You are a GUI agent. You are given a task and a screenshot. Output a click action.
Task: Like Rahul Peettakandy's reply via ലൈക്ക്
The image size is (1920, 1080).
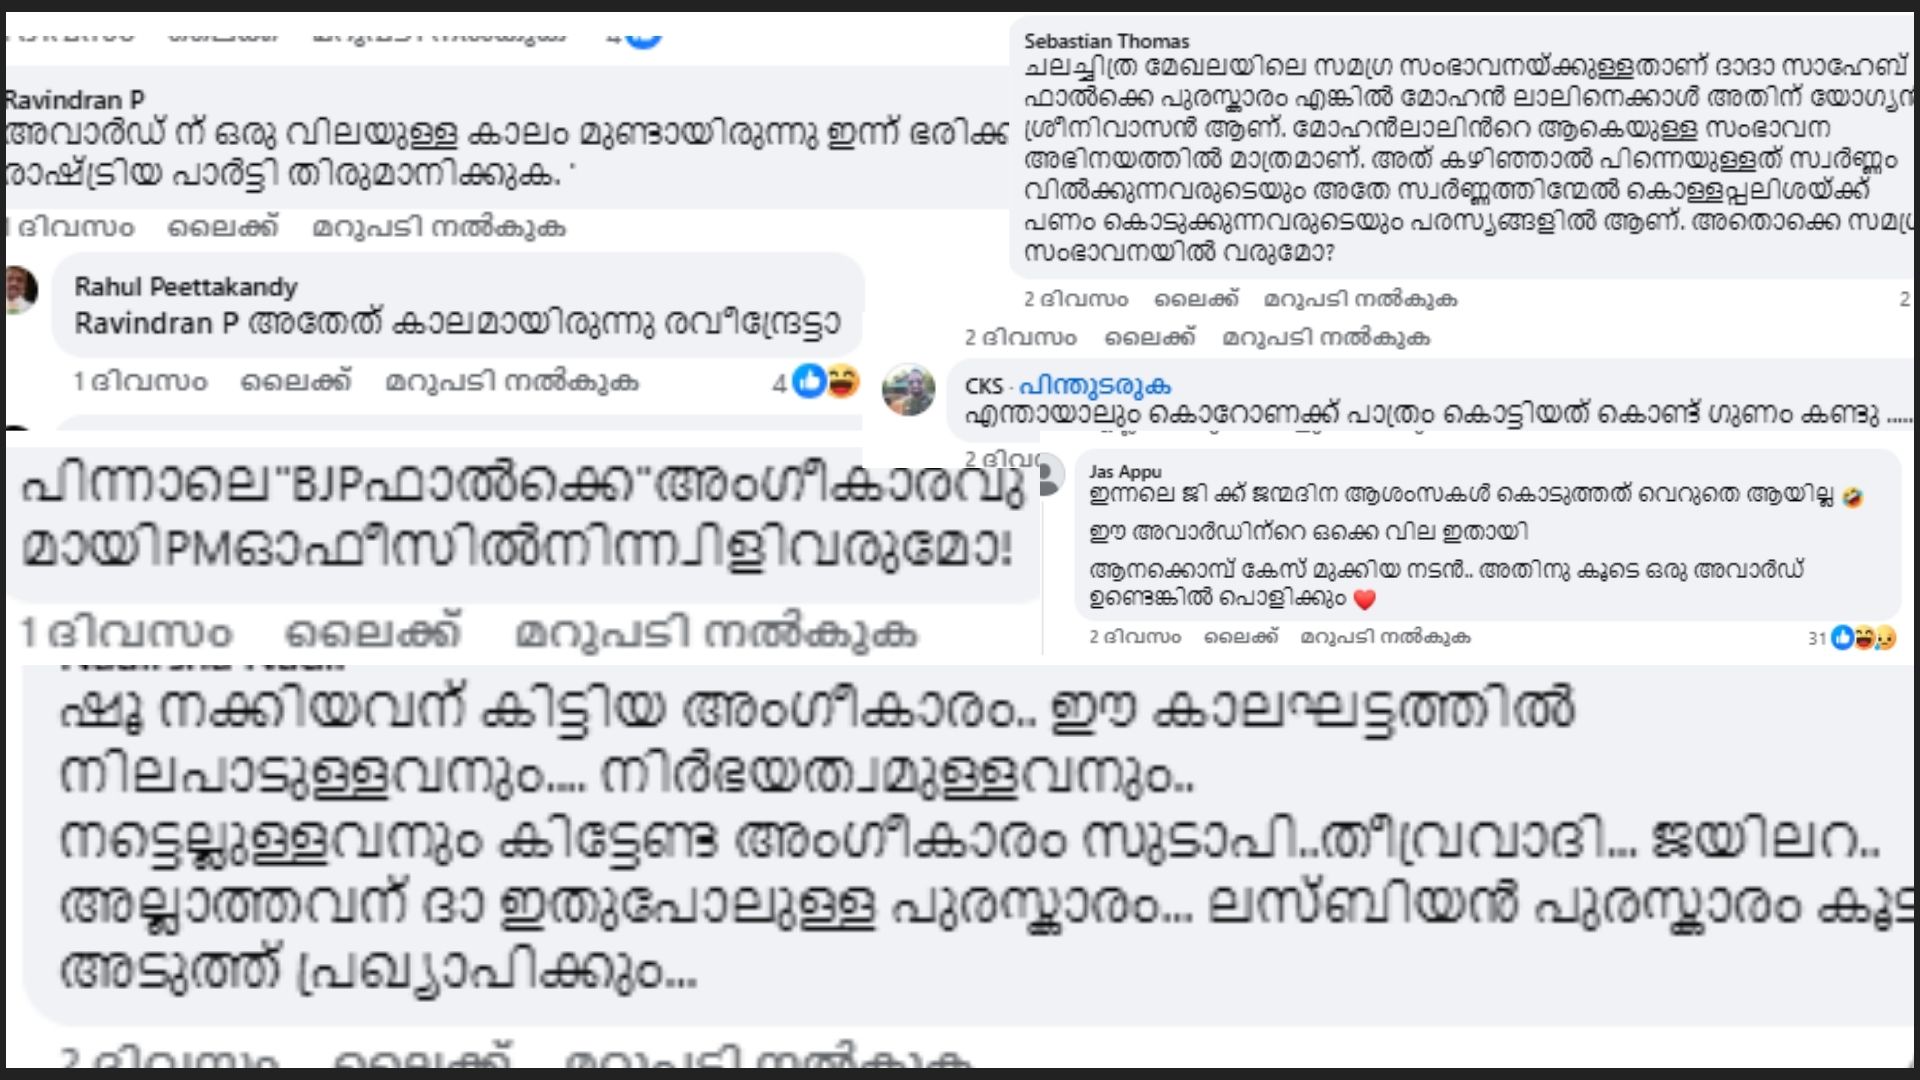[296, 382]
